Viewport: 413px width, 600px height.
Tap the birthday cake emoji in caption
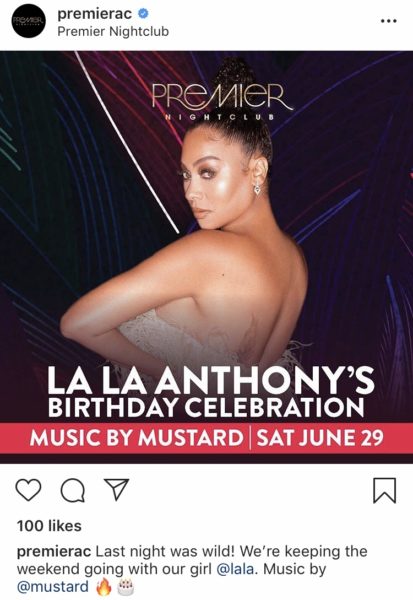coord(126,587)
